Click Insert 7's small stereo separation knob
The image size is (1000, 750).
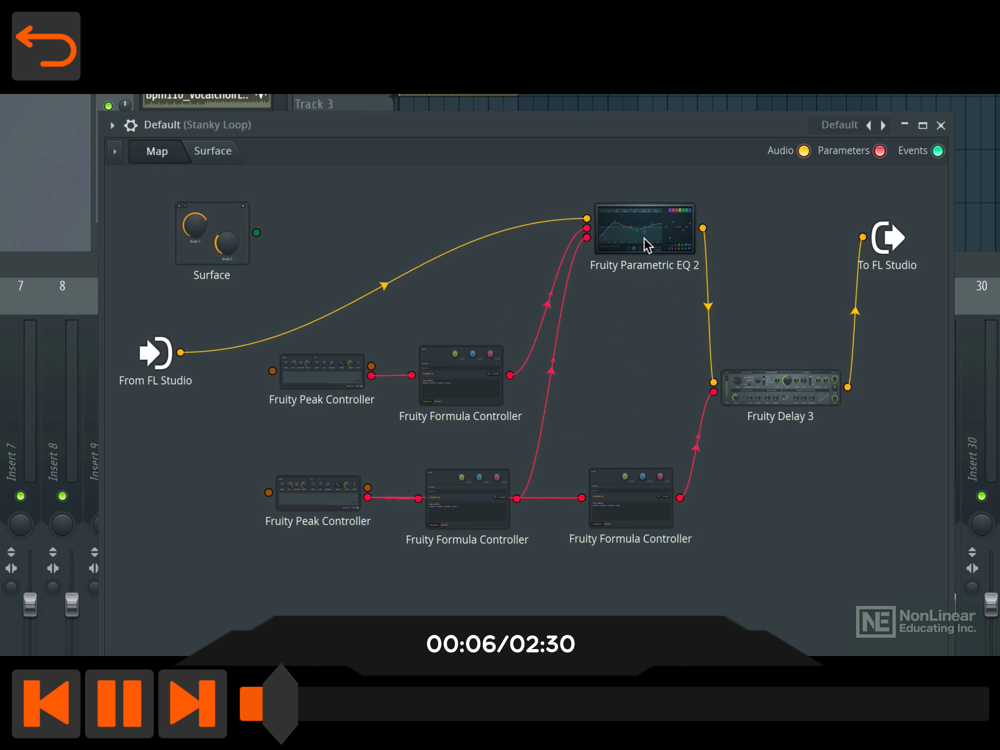click(x=11, y=587)
